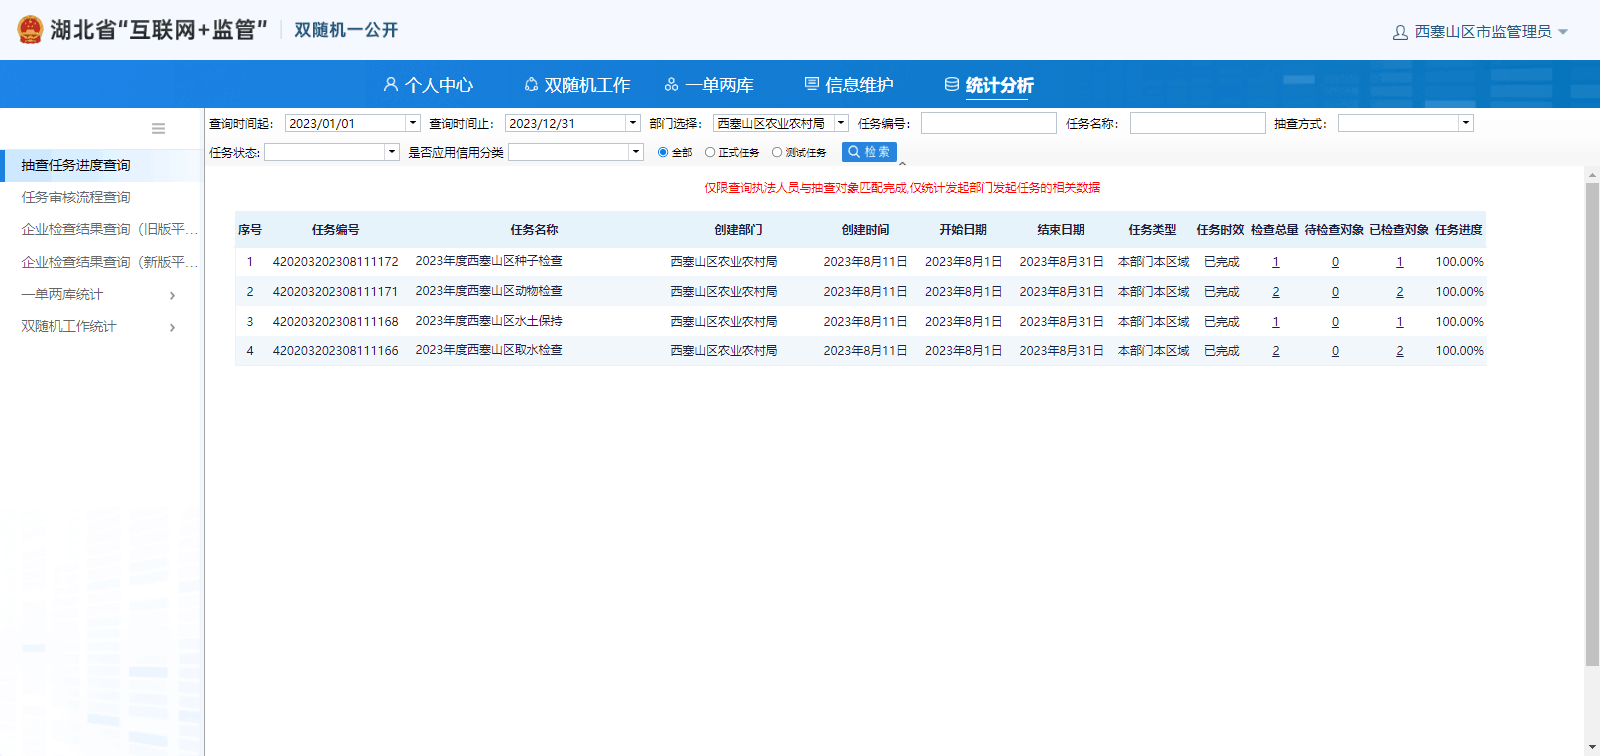The image size is (1600, 756).
Task: Click the 双随机工作 icon in navigation
Action: [531, 85]
